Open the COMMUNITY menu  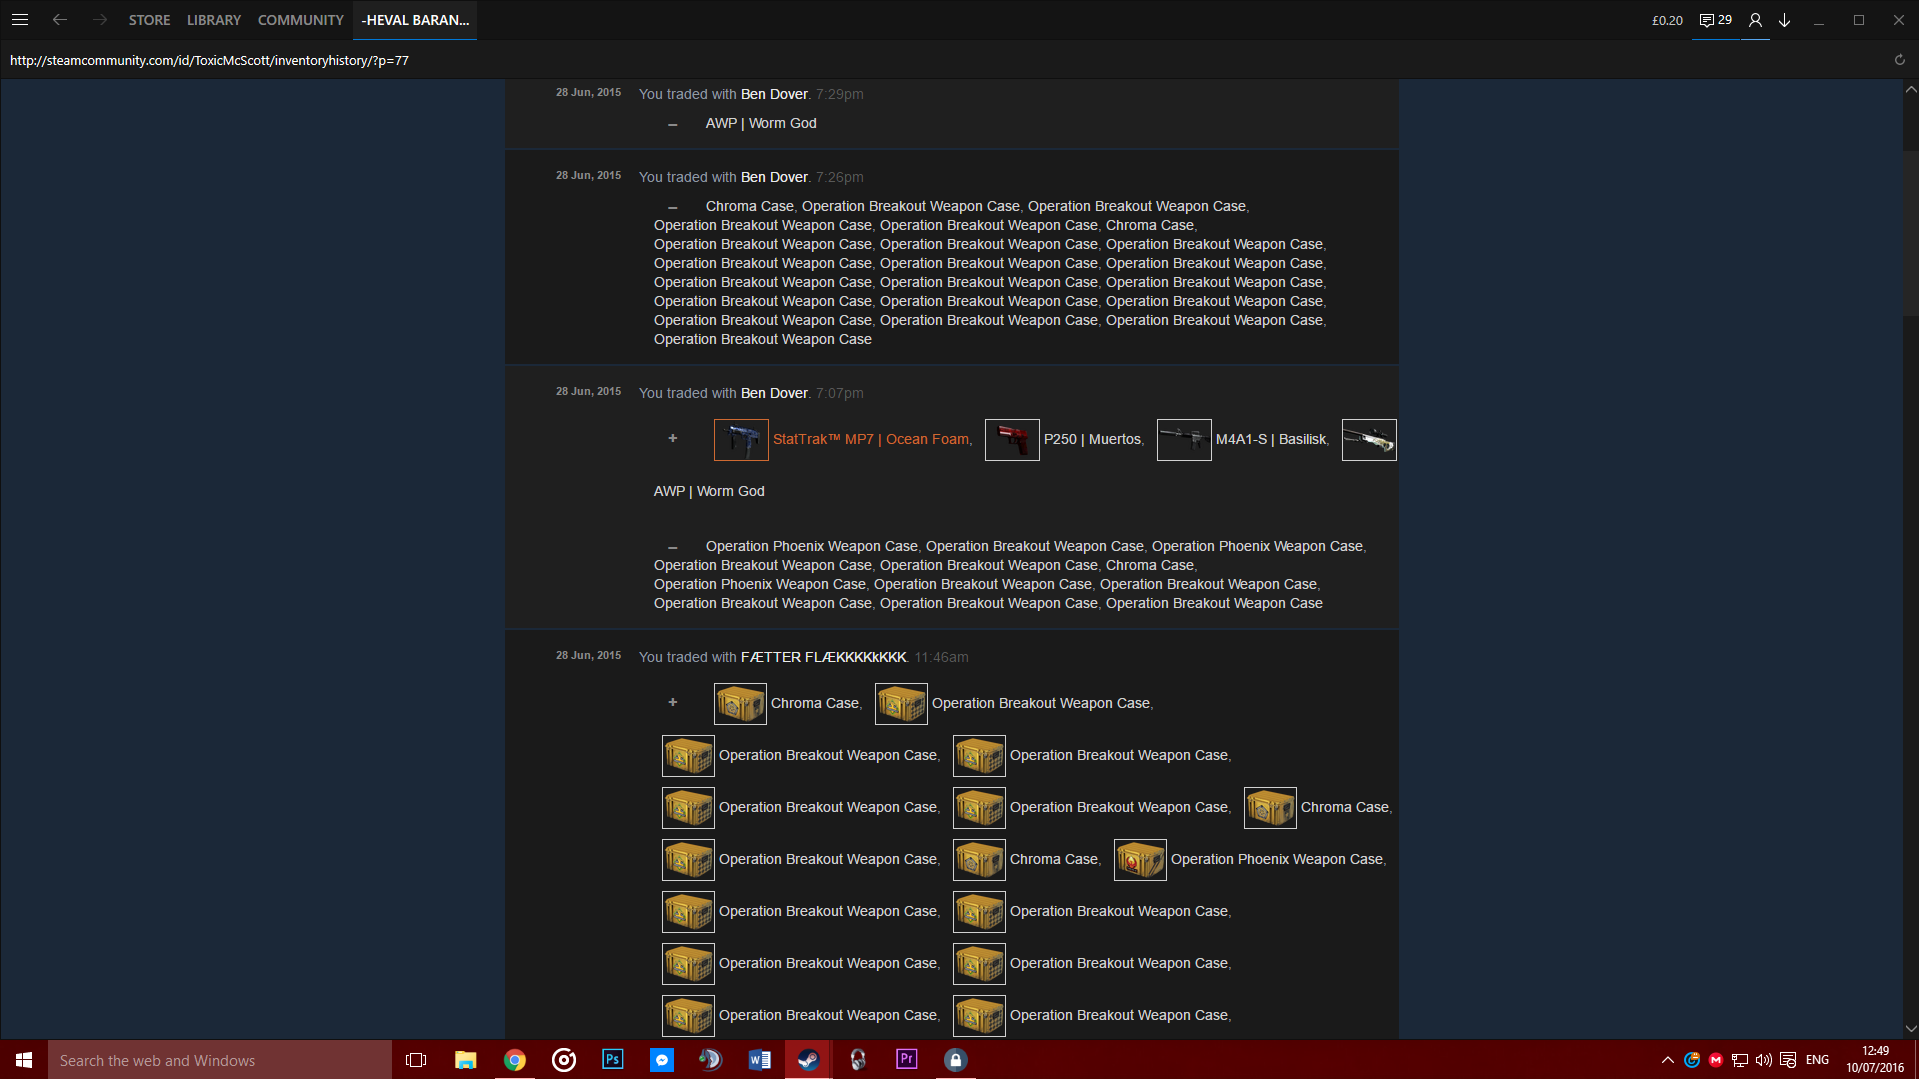300,20
